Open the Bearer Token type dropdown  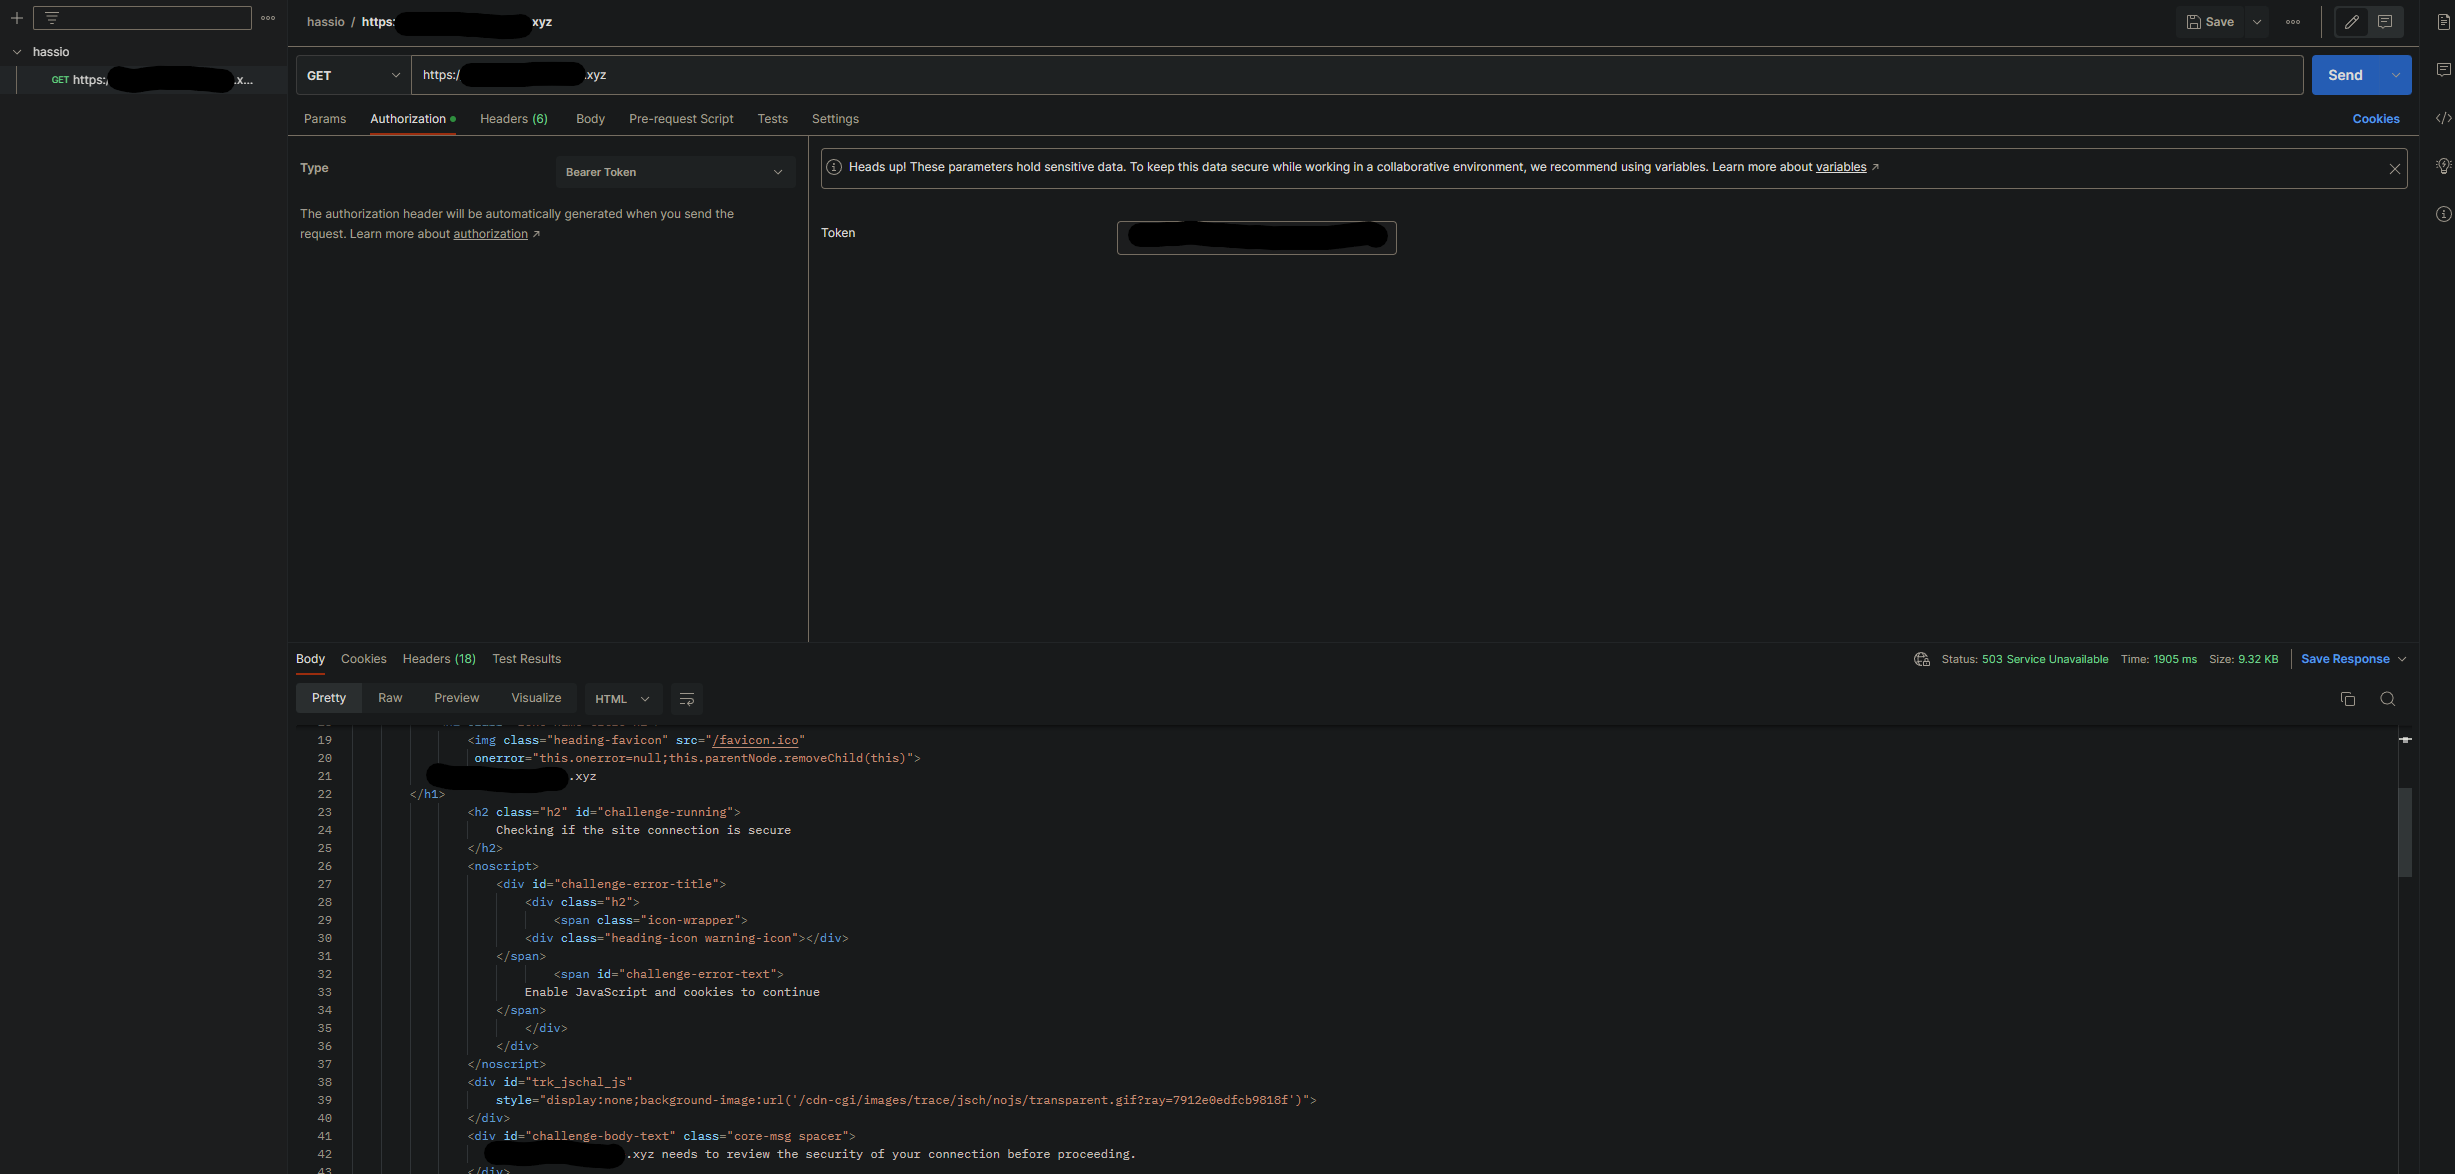675,171
